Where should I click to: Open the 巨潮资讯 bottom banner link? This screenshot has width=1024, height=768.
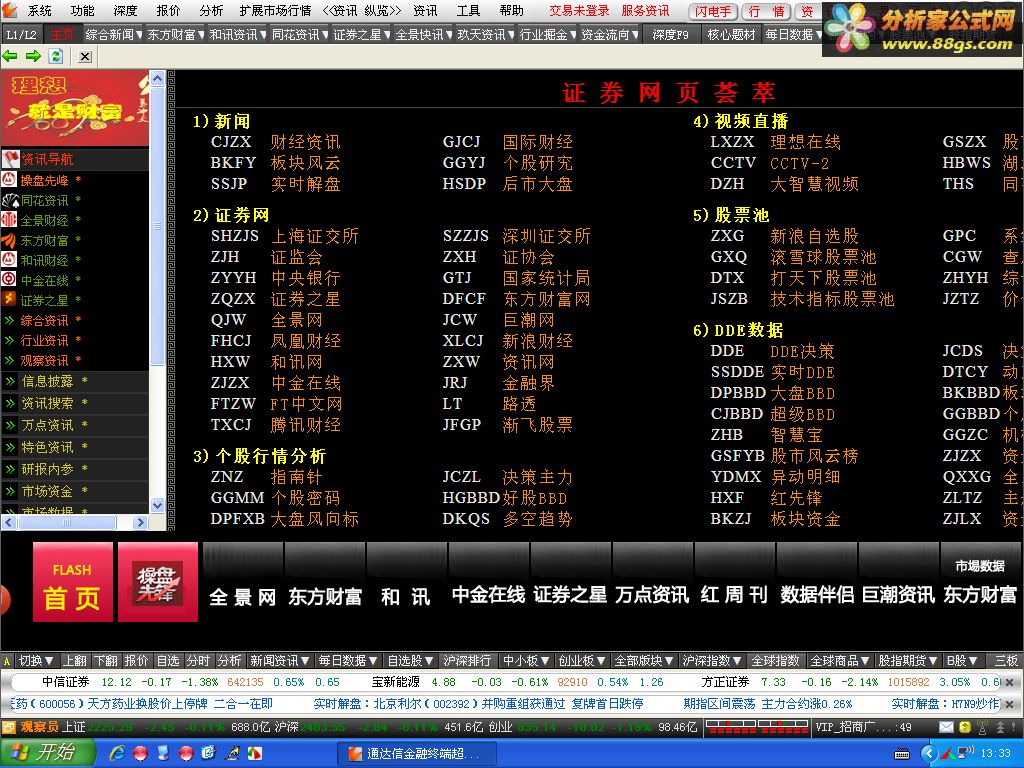[x=898, y=594]
